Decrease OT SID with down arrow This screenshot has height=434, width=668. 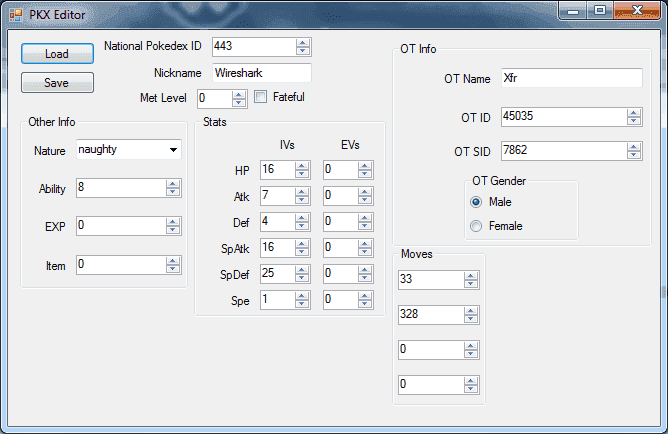[x=634, y=155]
